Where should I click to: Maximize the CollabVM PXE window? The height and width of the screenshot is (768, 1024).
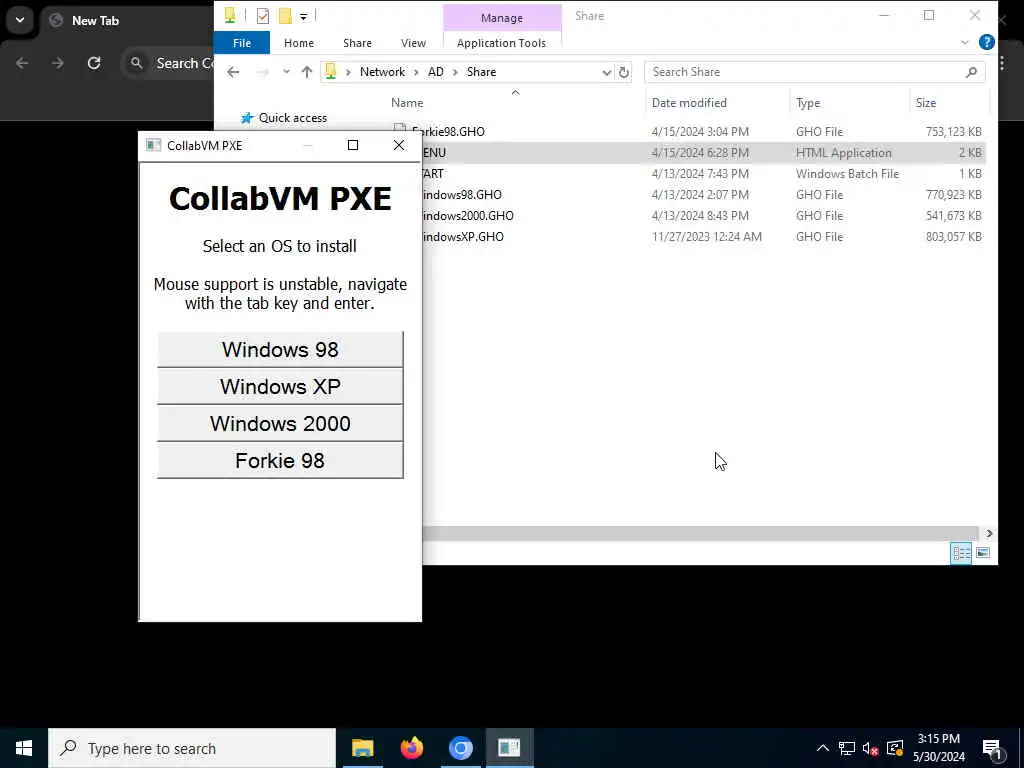click(x=353, y=145)
